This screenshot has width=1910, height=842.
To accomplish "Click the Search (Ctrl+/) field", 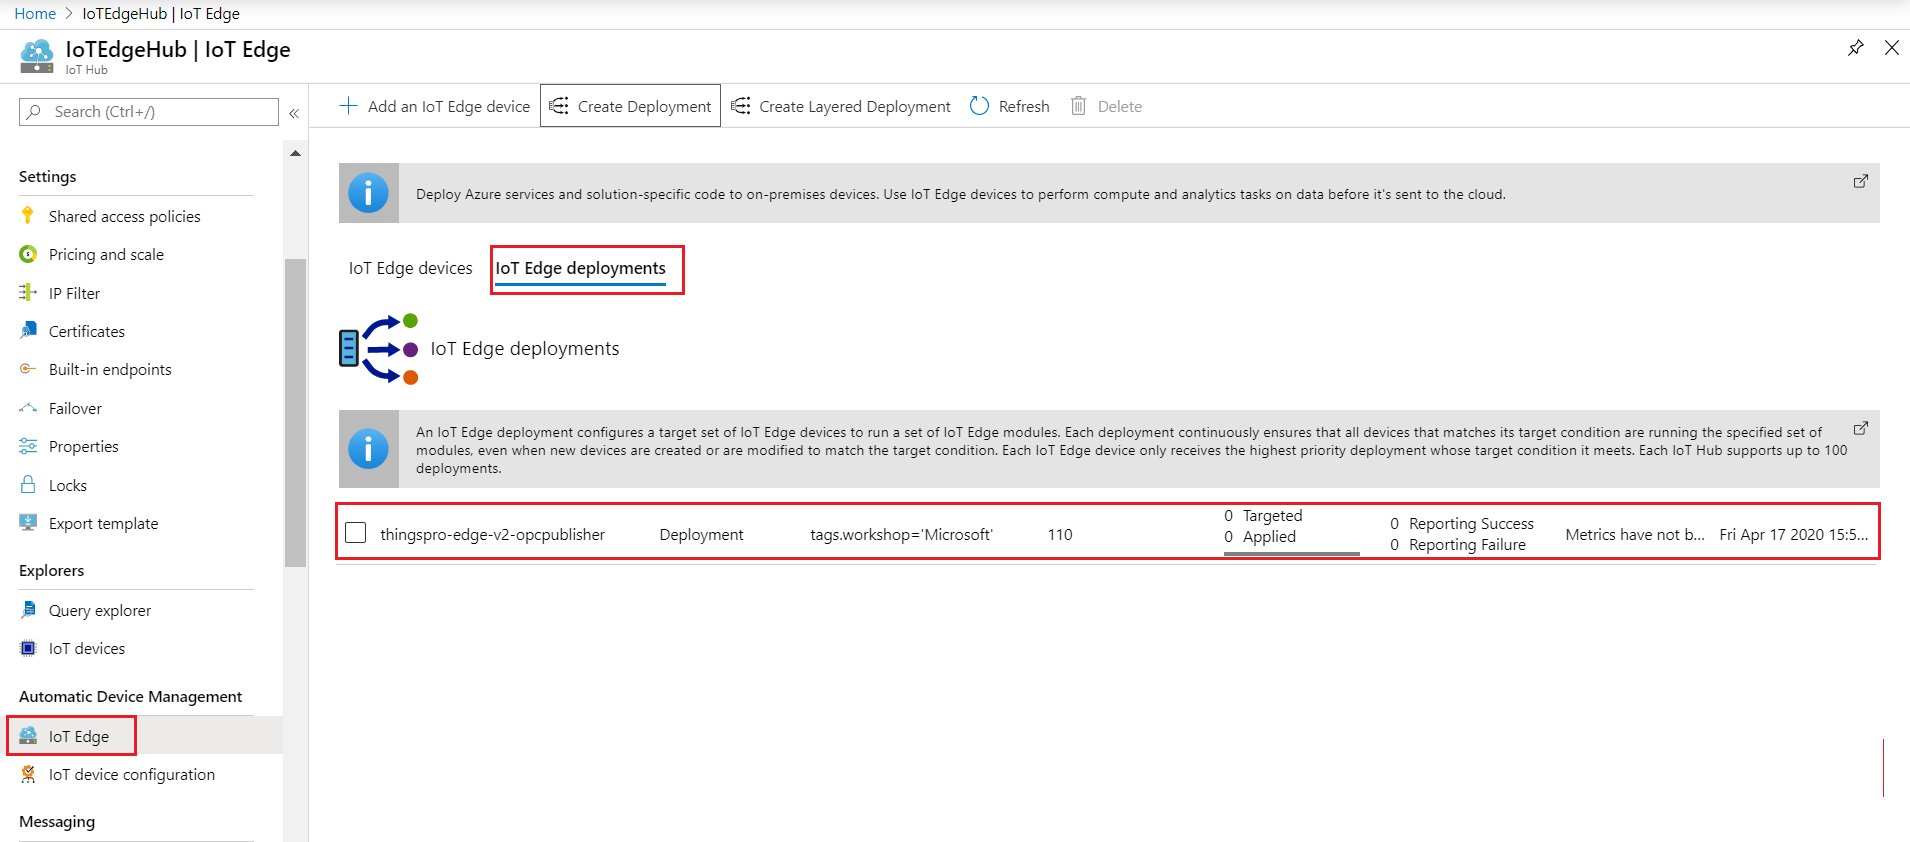I will click(149, 111).
